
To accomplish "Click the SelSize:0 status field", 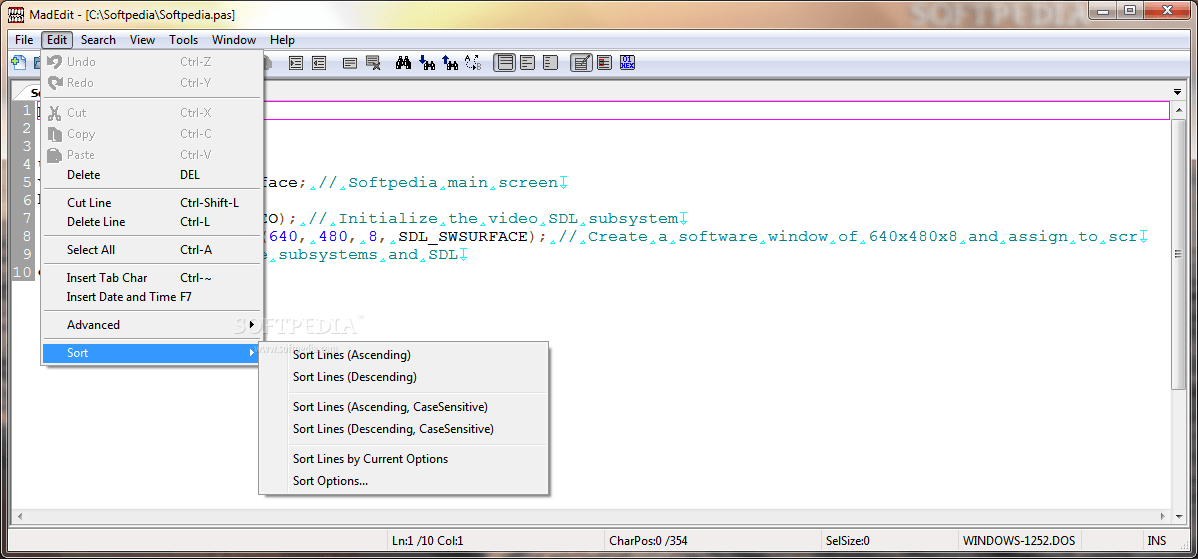I will pyautogui.click(x=889, y=541).
